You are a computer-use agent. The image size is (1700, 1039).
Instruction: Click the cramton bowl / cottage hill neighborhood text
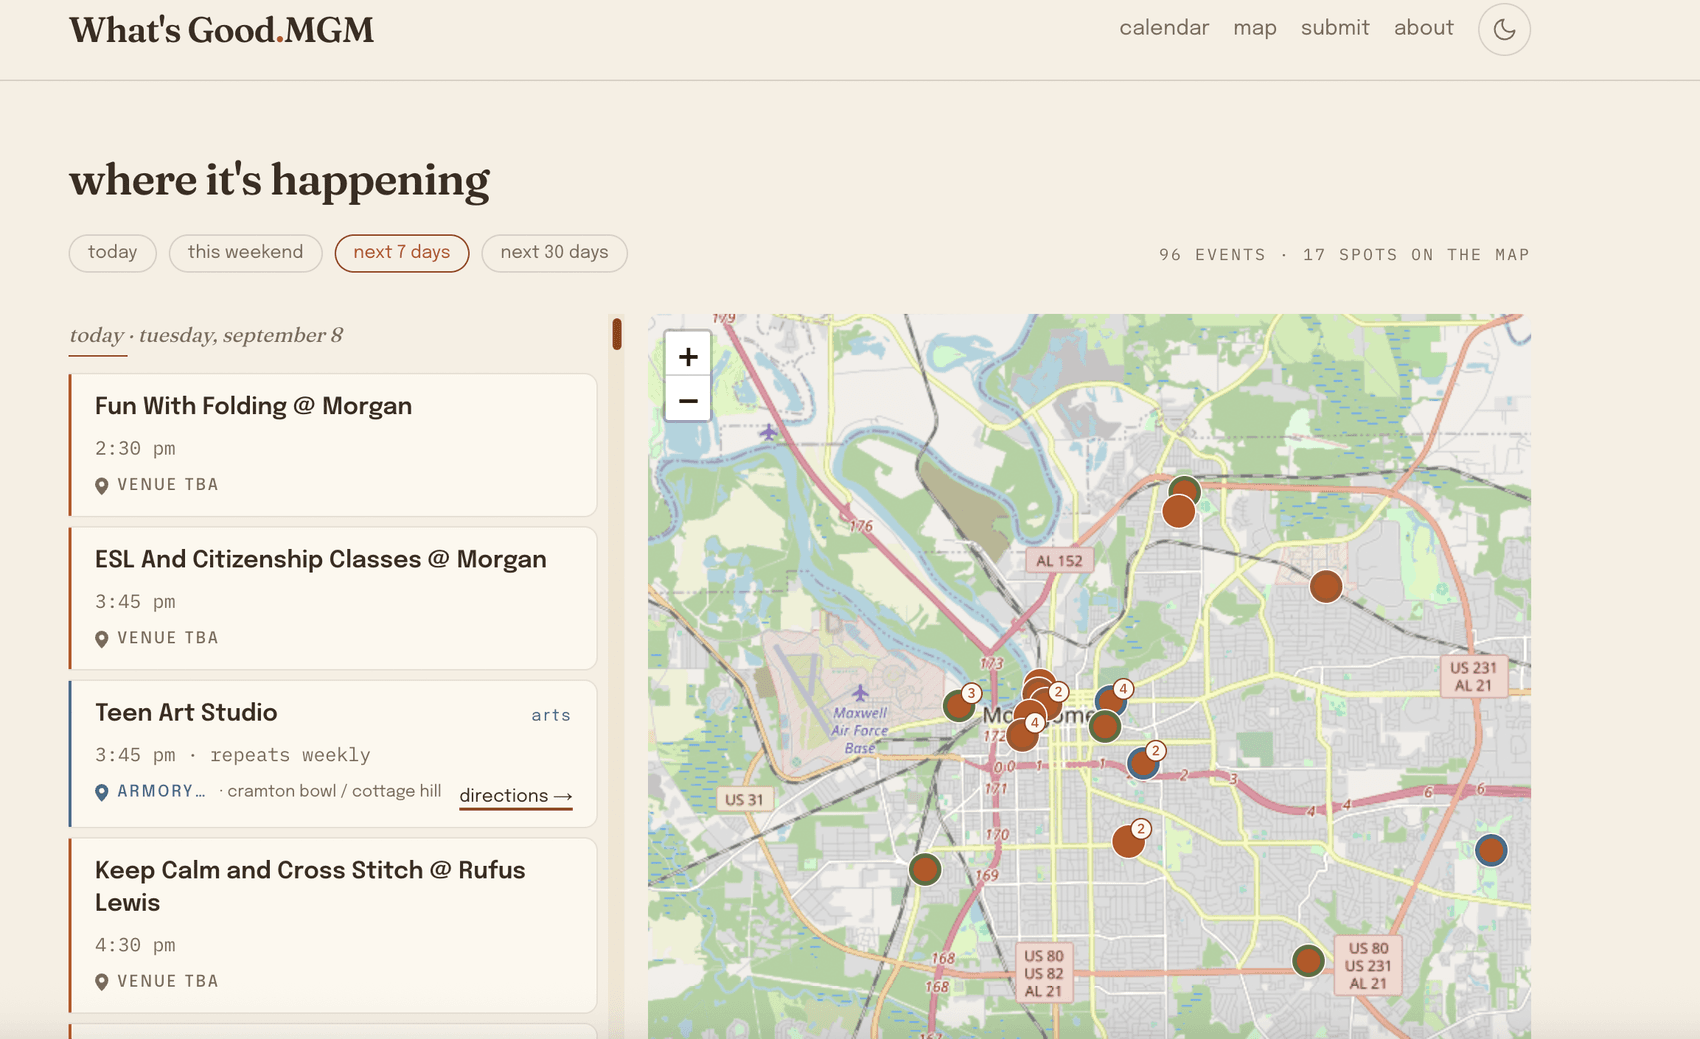pyautogui.click(x=334, y=791)
